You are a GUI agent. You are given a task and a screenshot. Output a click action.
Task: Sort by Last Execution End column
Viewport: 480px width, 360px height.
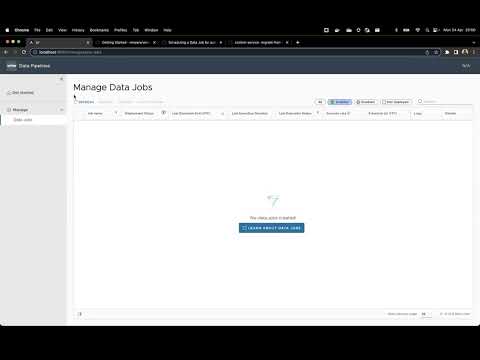click(191, 113)
